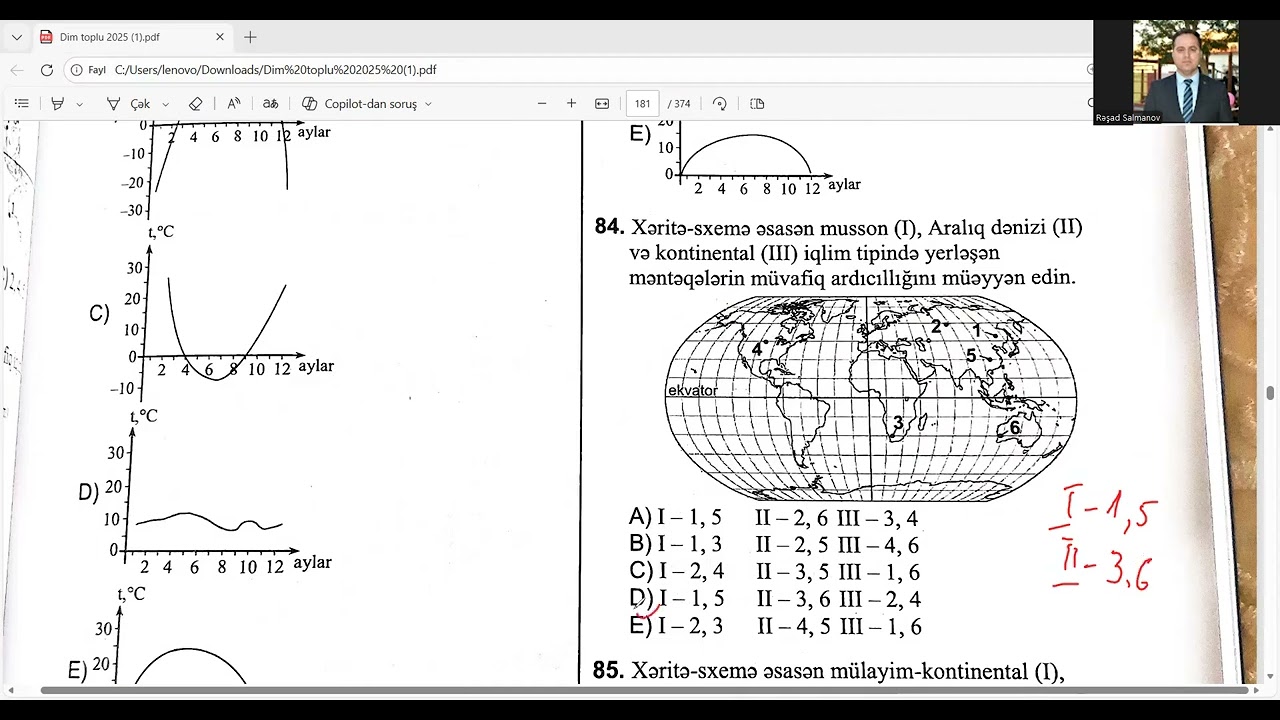Viewport: 1280px width, 720px height.
Task: Select the eraser tool
Action: 196,103
